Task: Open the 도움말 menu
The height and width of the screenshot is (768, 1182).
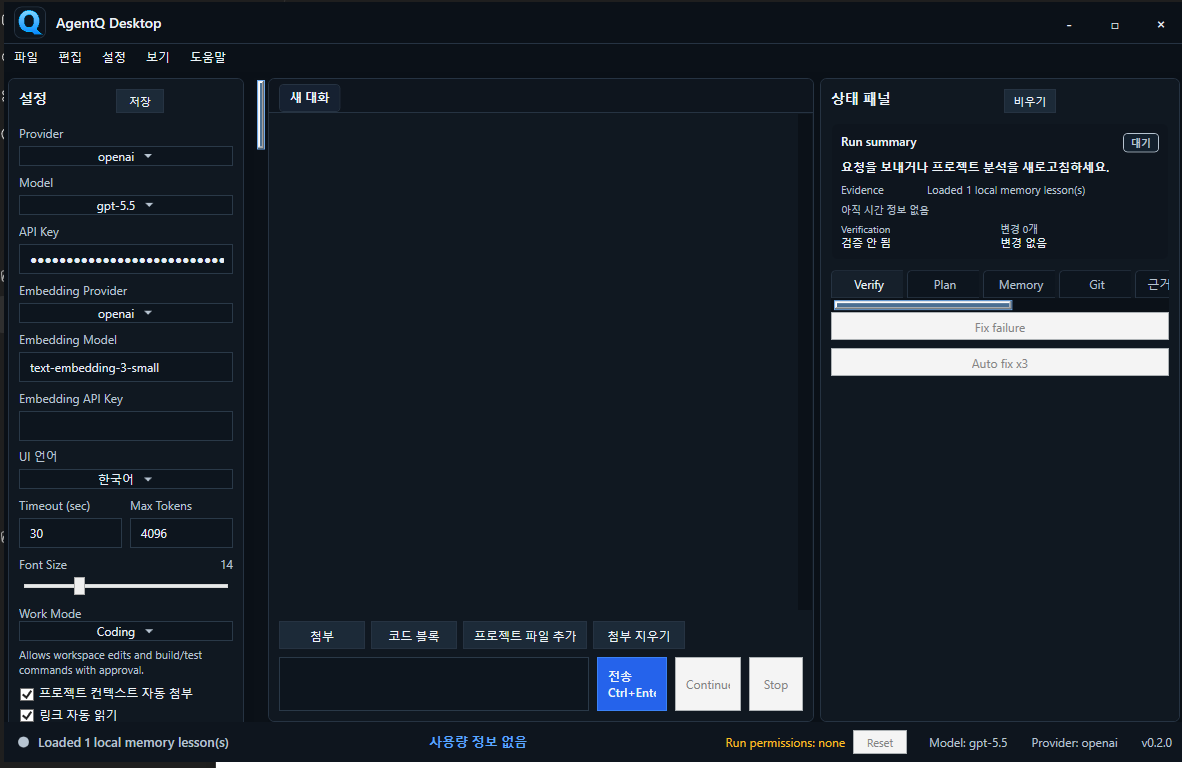Action: [208, 57]
